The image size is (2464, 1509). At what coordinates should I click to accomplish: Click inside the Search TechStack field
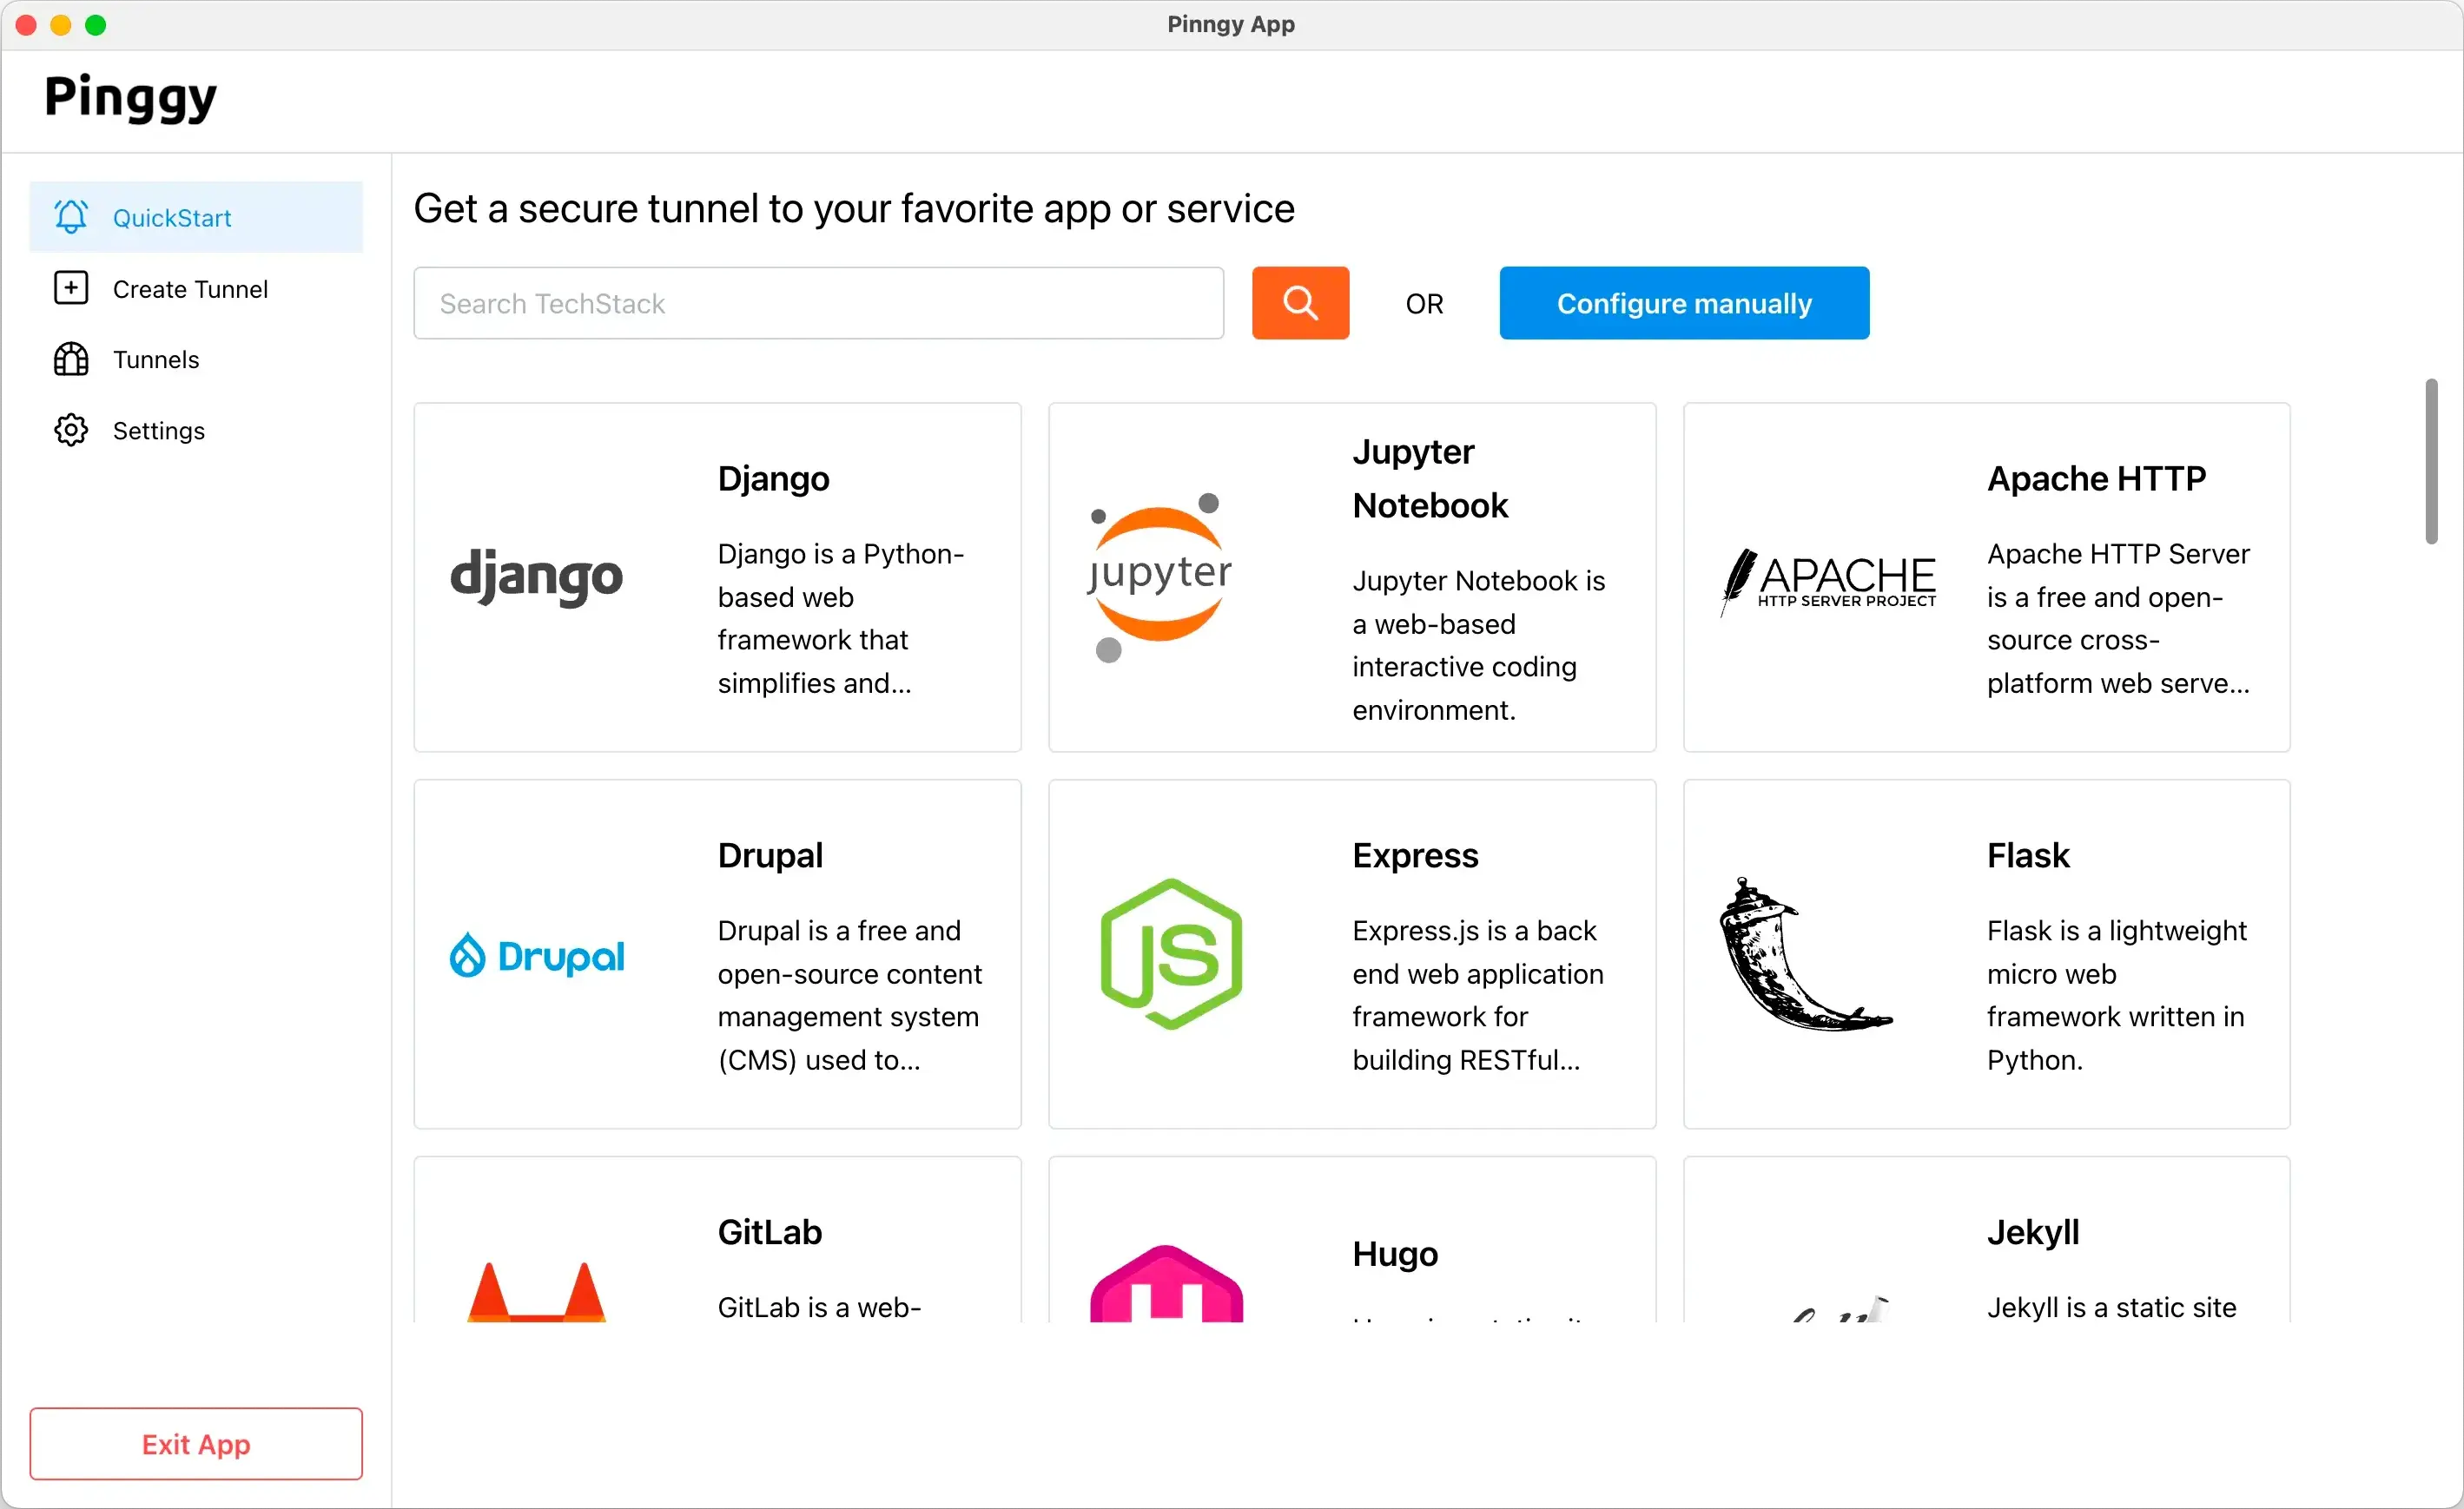(x=818, y=302)
